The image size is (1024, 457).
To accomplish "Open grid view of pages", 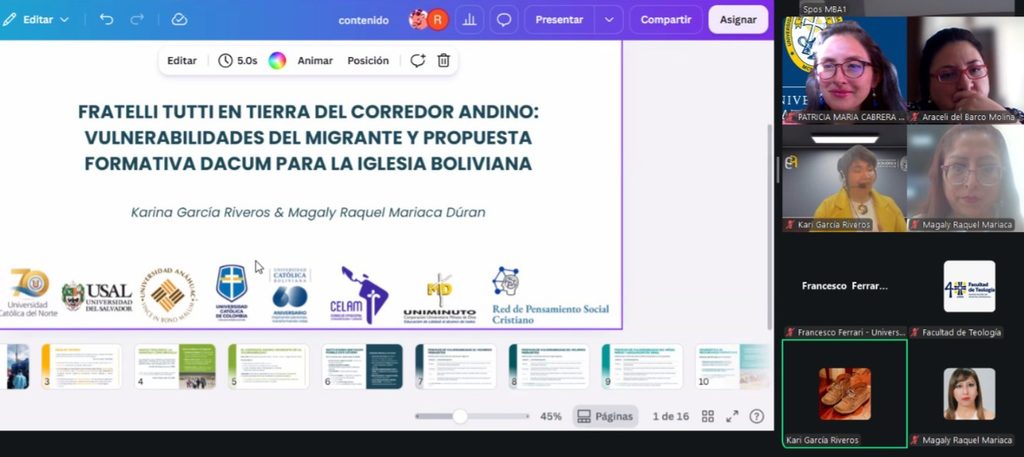I will [x=707, y=417].
